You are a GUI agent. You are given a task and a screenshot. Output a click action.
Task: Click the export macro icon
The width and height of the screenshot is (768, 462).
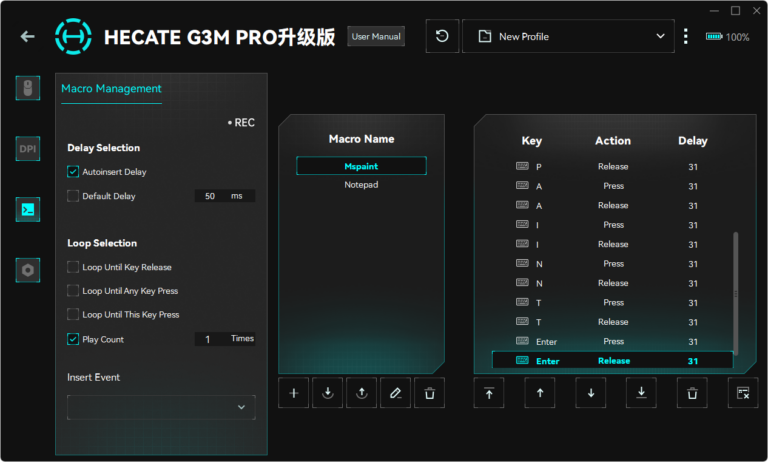tap(361, 393)
